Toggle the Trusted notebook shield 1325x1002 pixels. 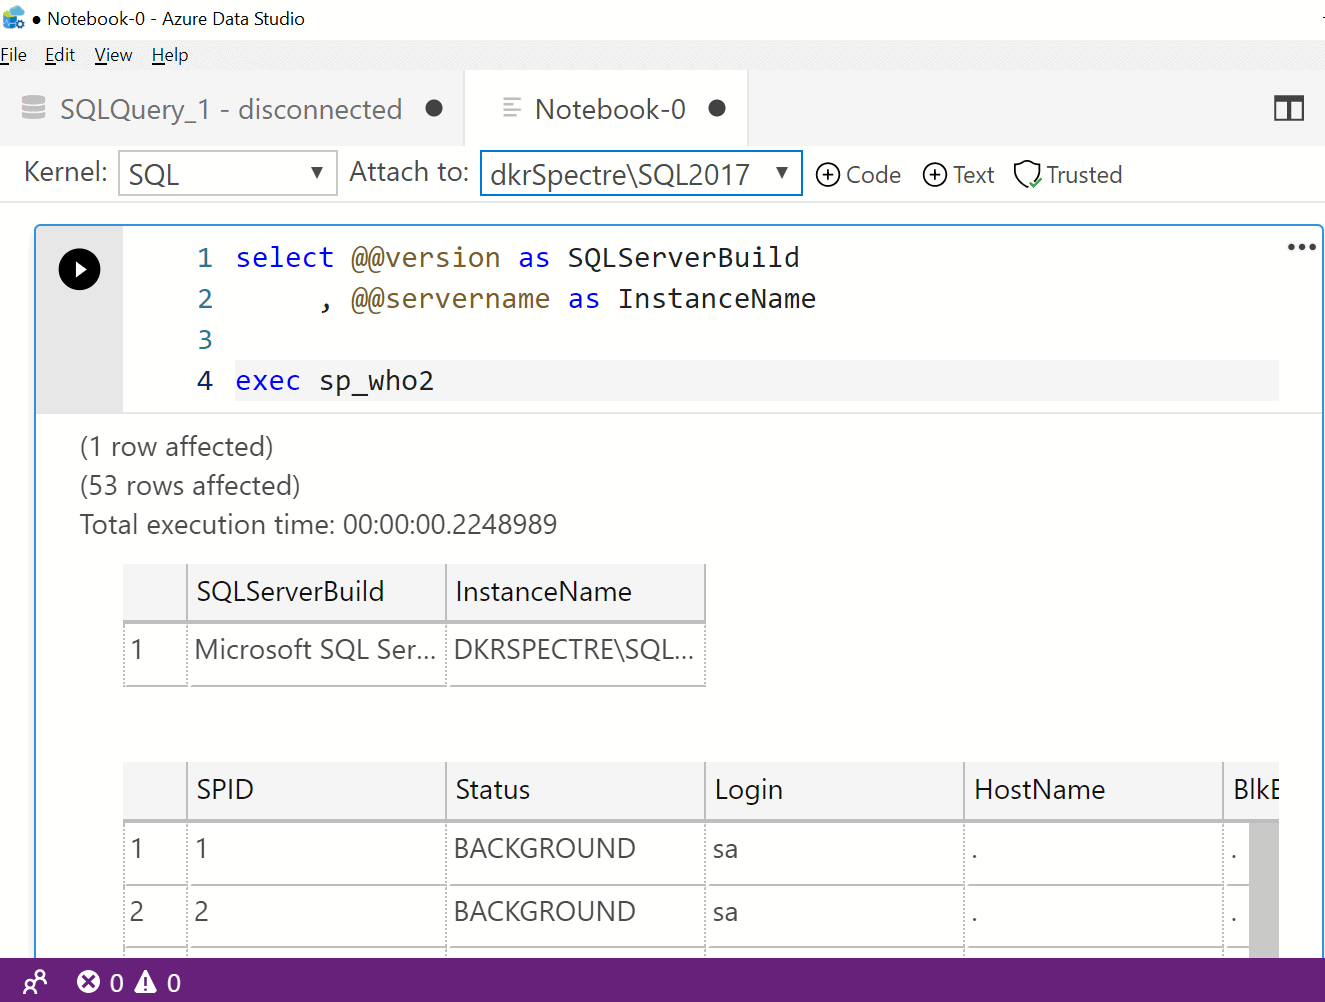click(x=1067, y=175)
